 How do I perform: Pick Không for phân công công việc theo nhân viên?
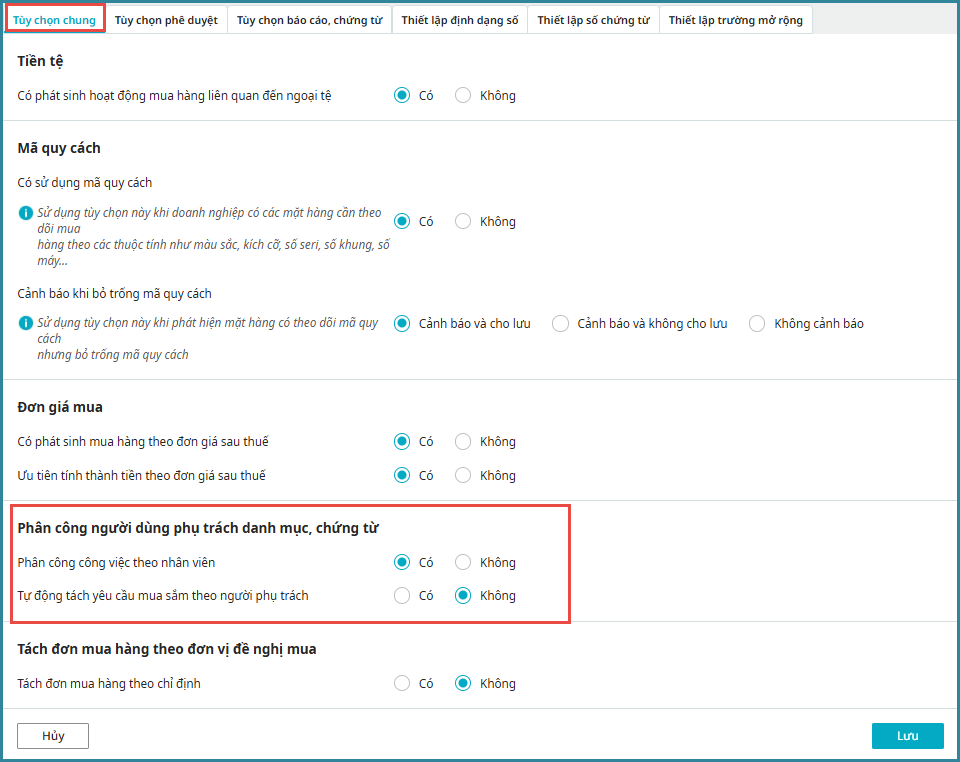point(463,562)
